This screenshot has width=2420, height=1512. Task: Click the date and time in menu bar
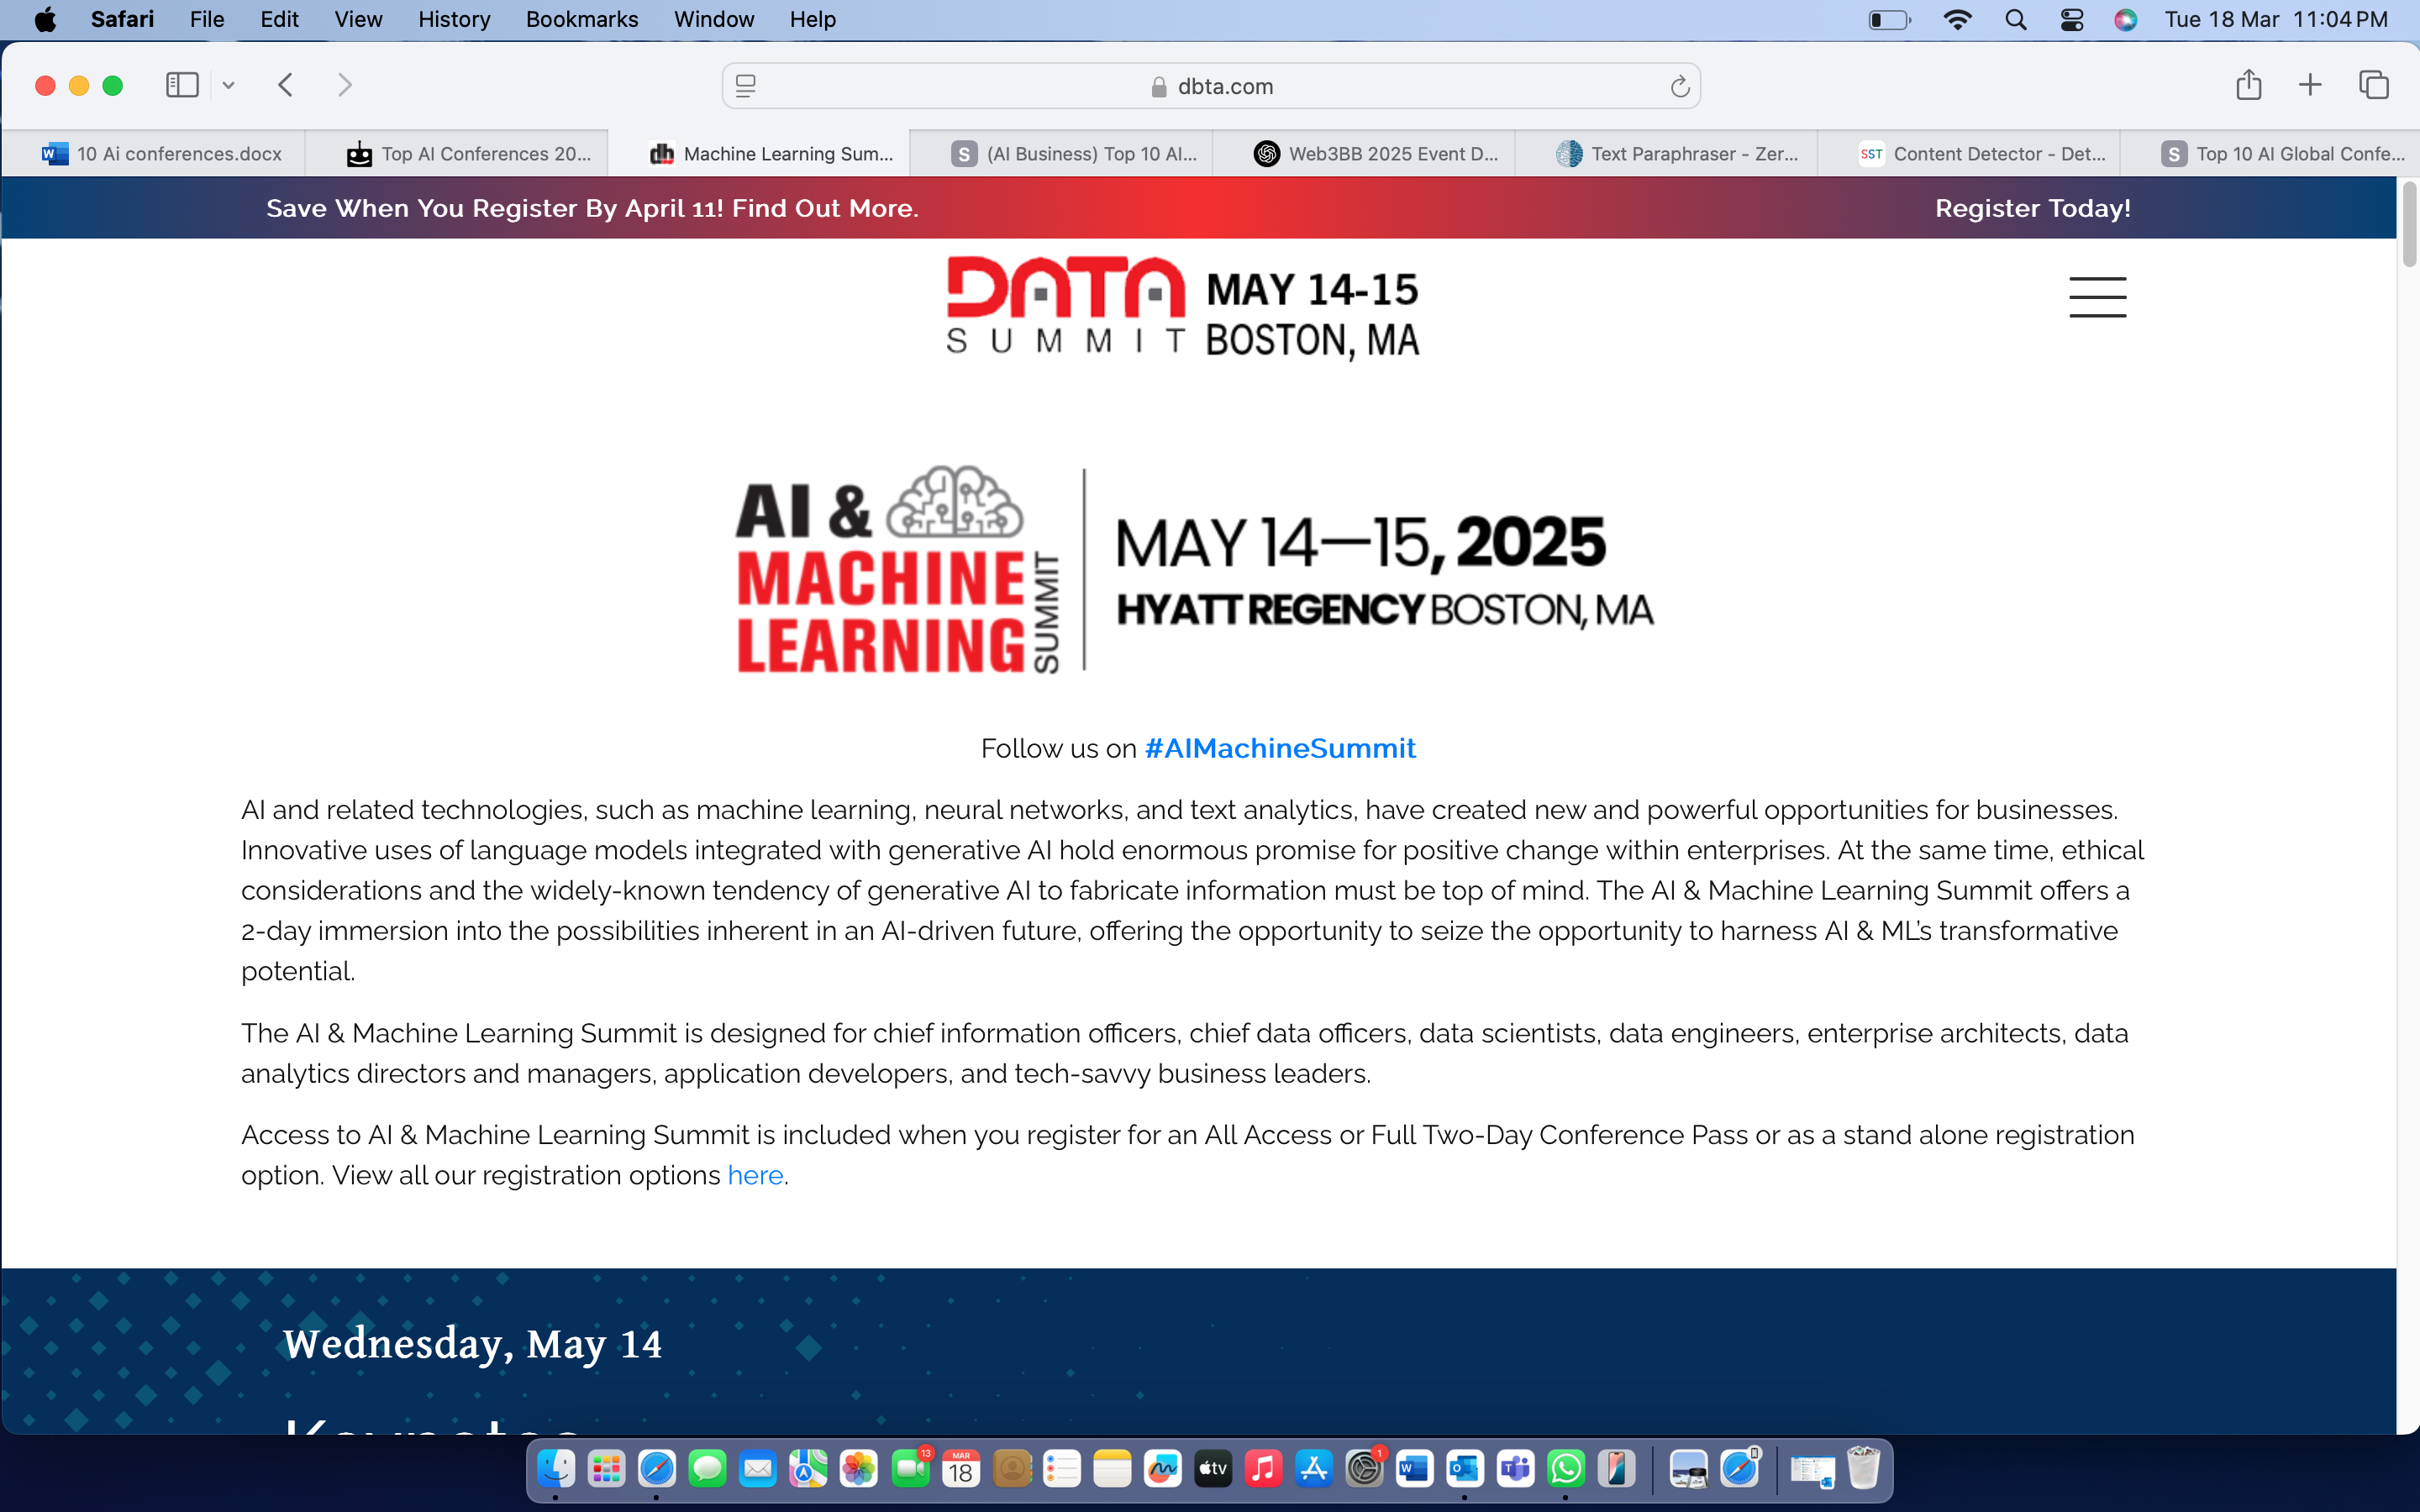(x=2276, y=19)
